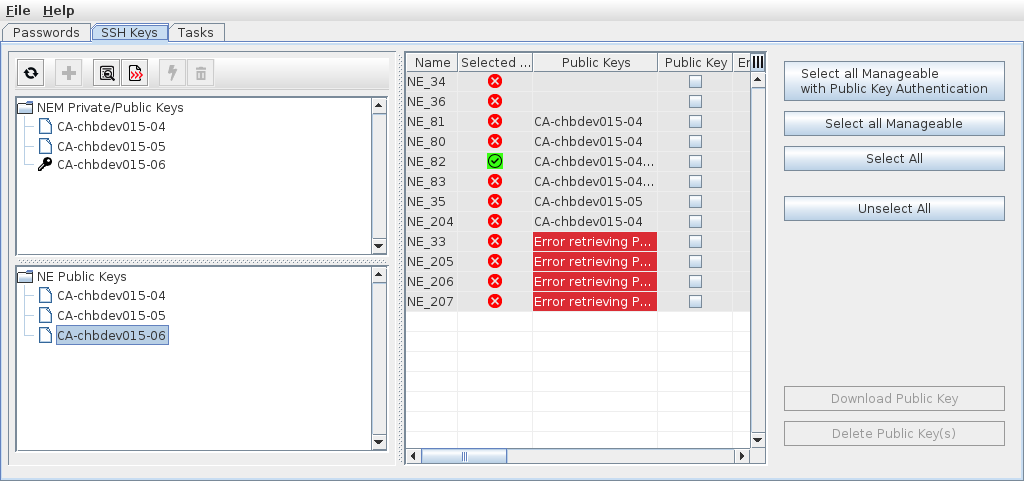Click the red arrows upload key icon

(x=135, y=73)
